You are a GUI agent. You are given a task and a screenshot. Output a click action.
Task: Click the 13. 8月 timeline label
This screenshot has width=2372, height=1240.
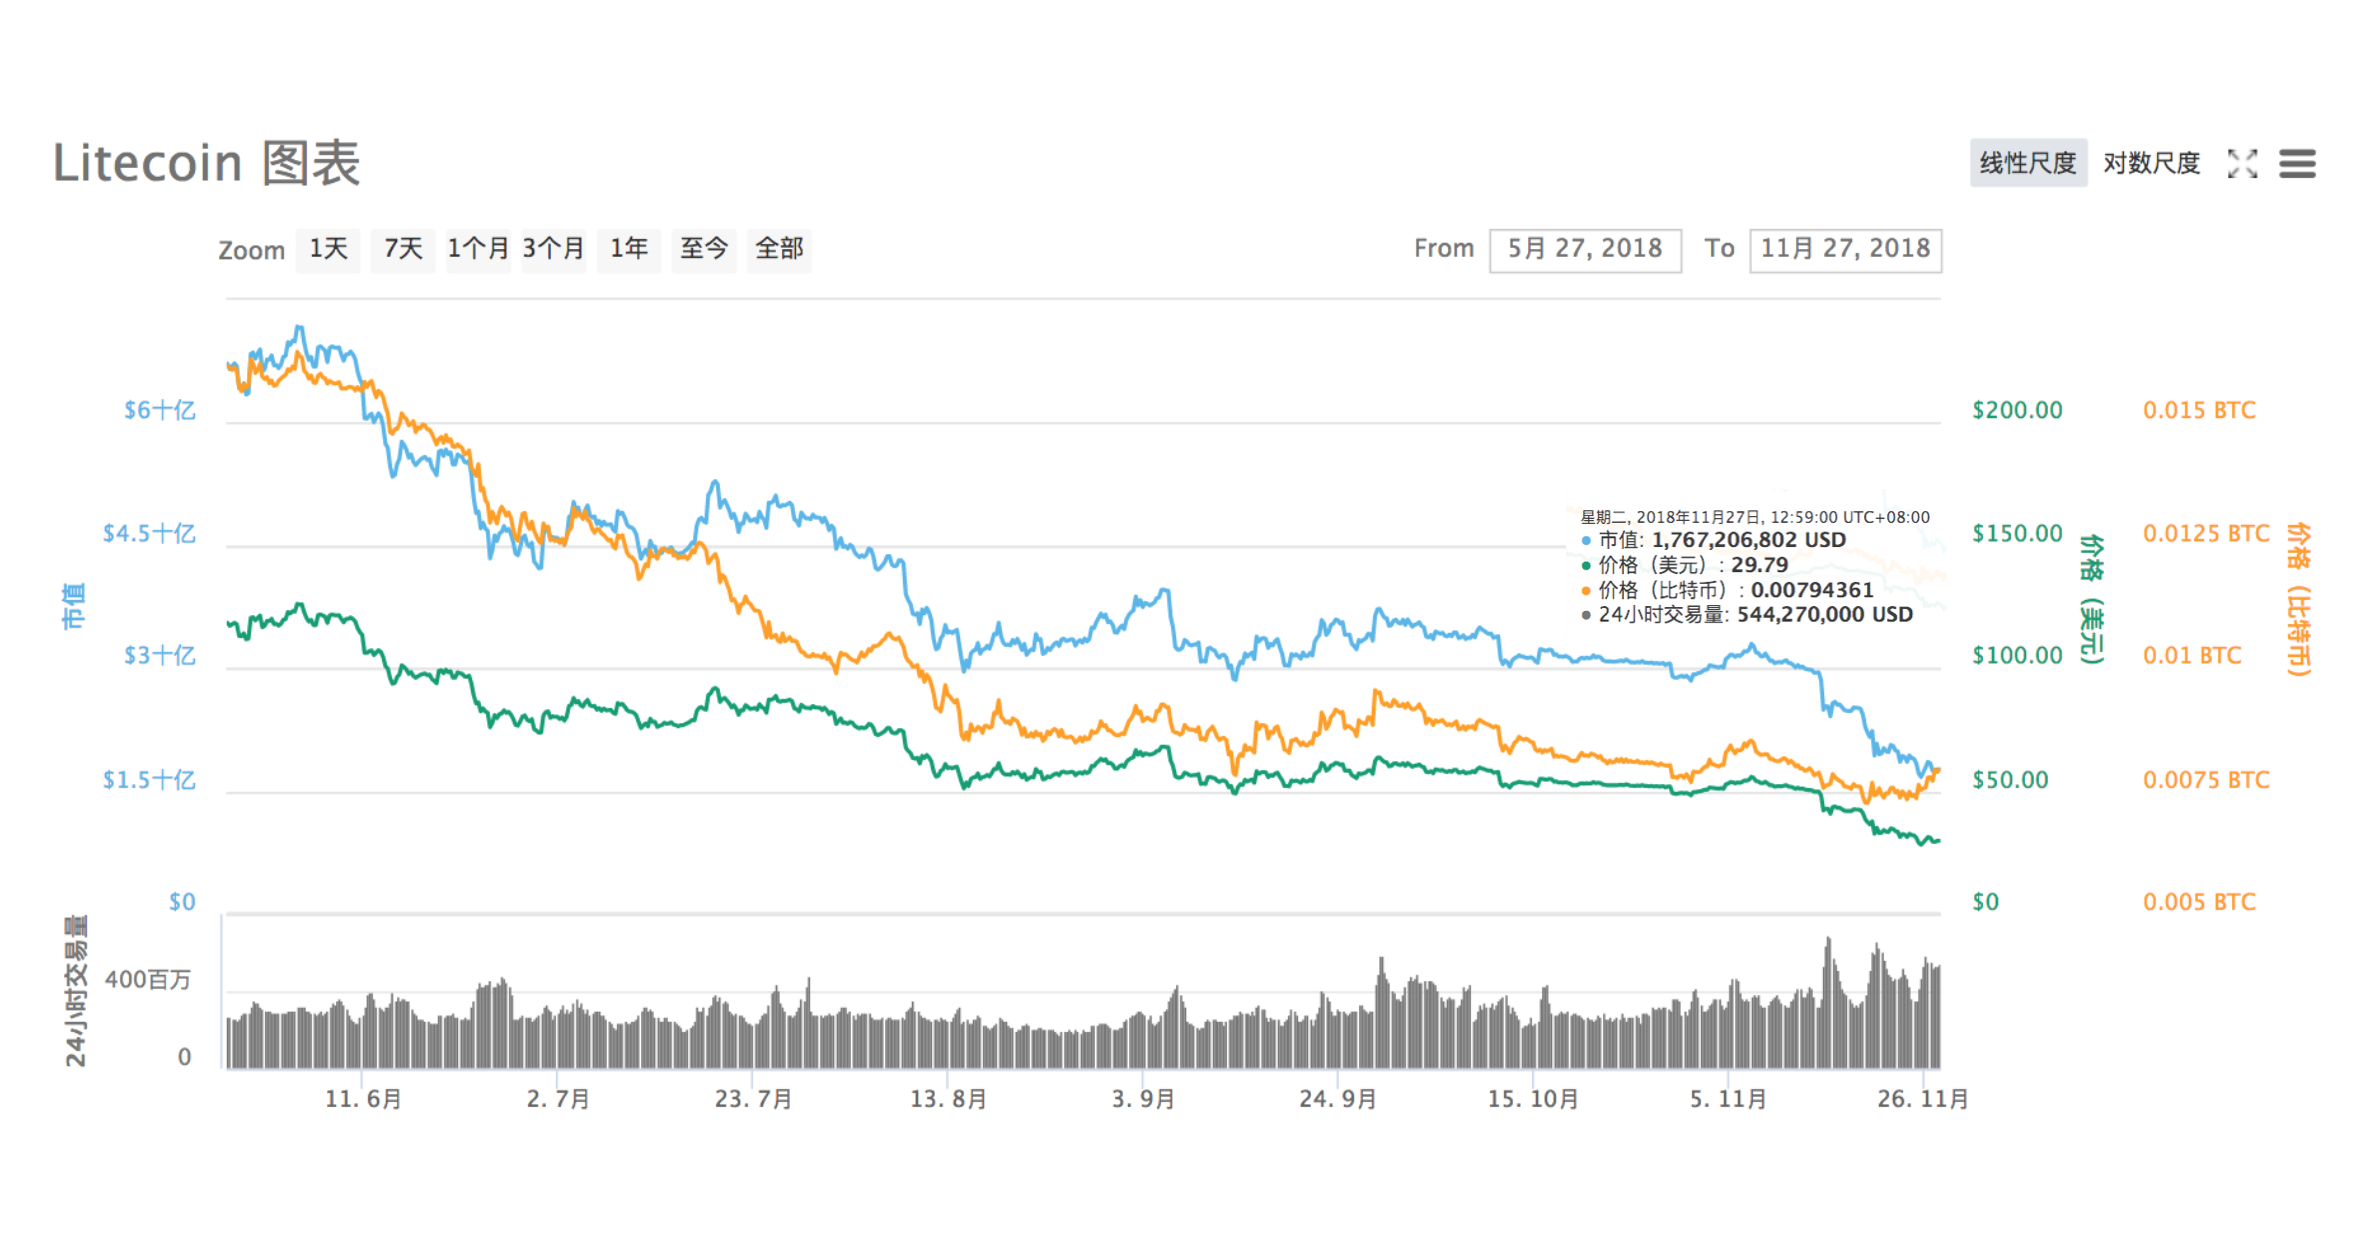click(948, 1099)
